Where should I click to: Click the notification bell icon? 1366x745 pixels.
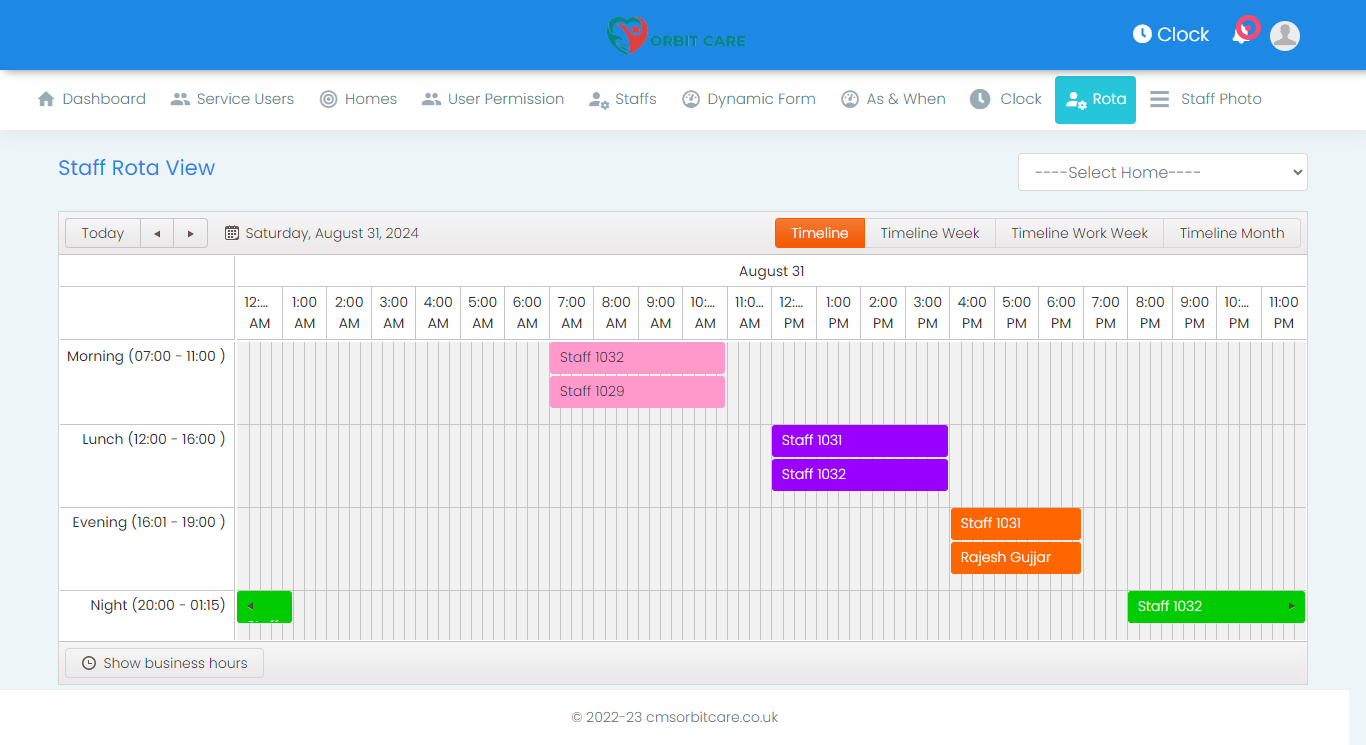click(x=1241, y=36)
